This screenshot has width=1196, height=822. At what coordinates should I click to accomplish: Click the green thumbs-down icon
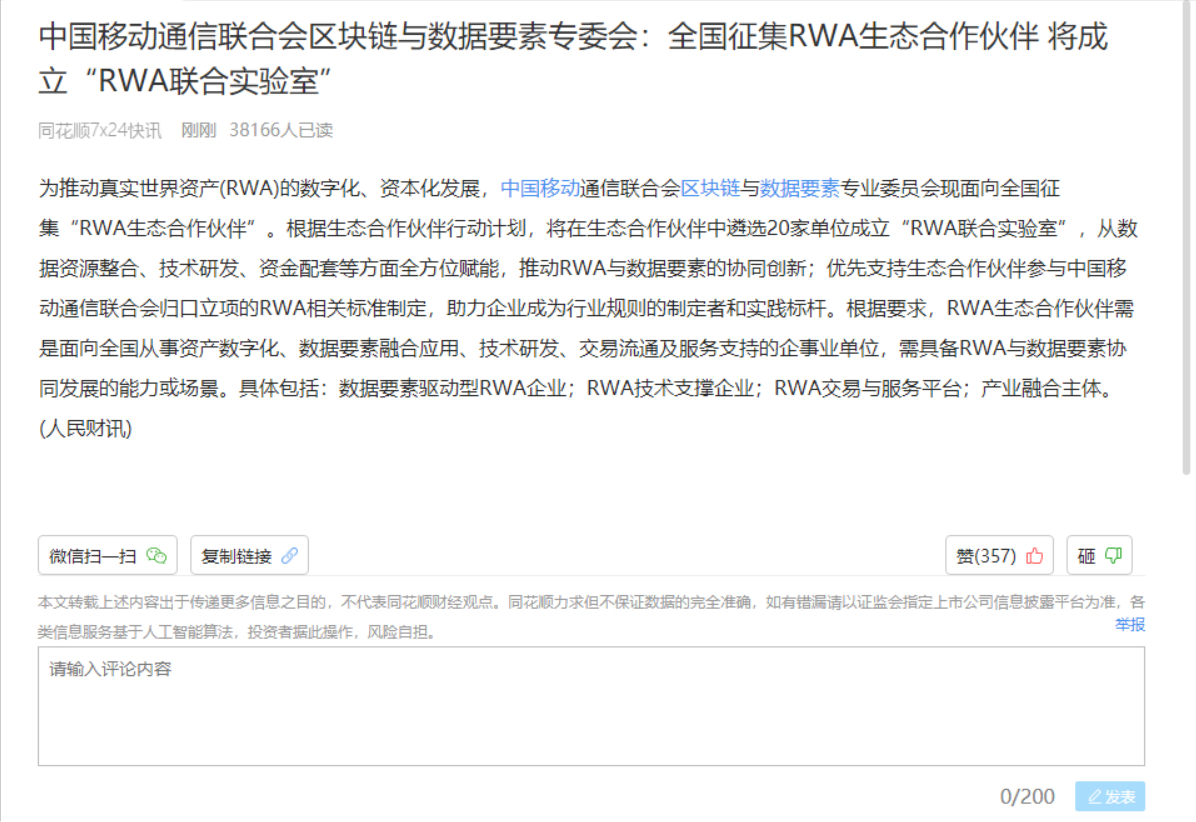[1114, 555]
